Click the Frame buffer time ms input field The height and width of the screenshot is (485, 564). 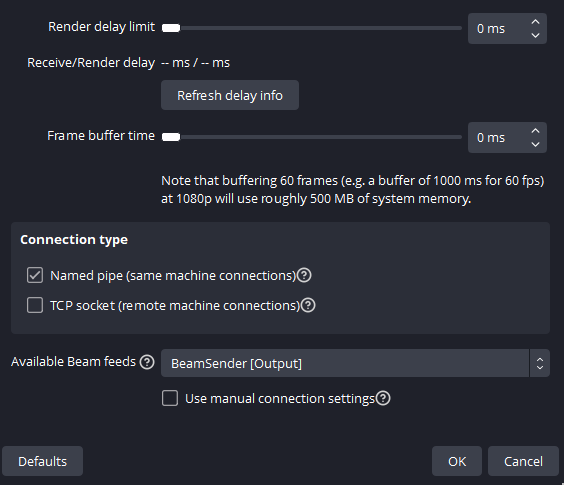point(498,137)
